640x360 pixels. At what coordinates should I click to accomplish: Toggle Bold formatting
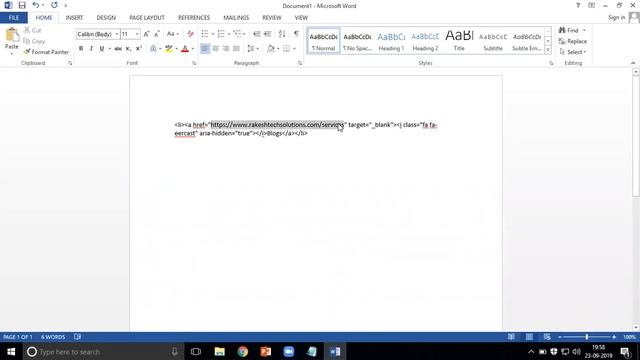[x=81, y=49]
